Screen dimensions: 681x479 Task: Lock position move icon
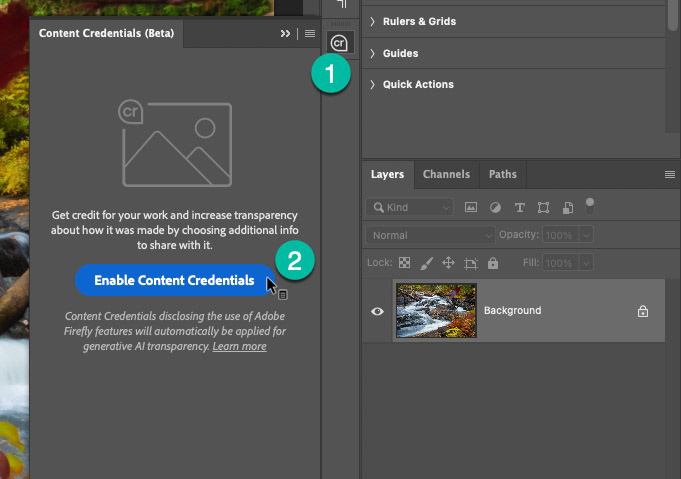tap(448, 263)
